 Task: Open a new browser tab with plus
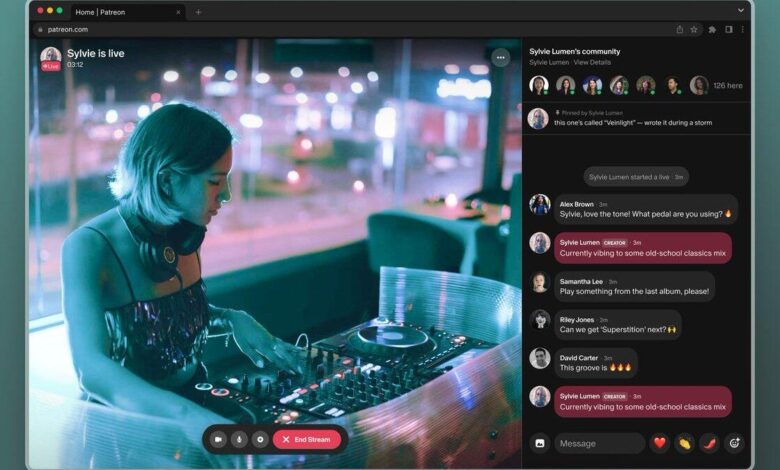(x=198, y=12)
